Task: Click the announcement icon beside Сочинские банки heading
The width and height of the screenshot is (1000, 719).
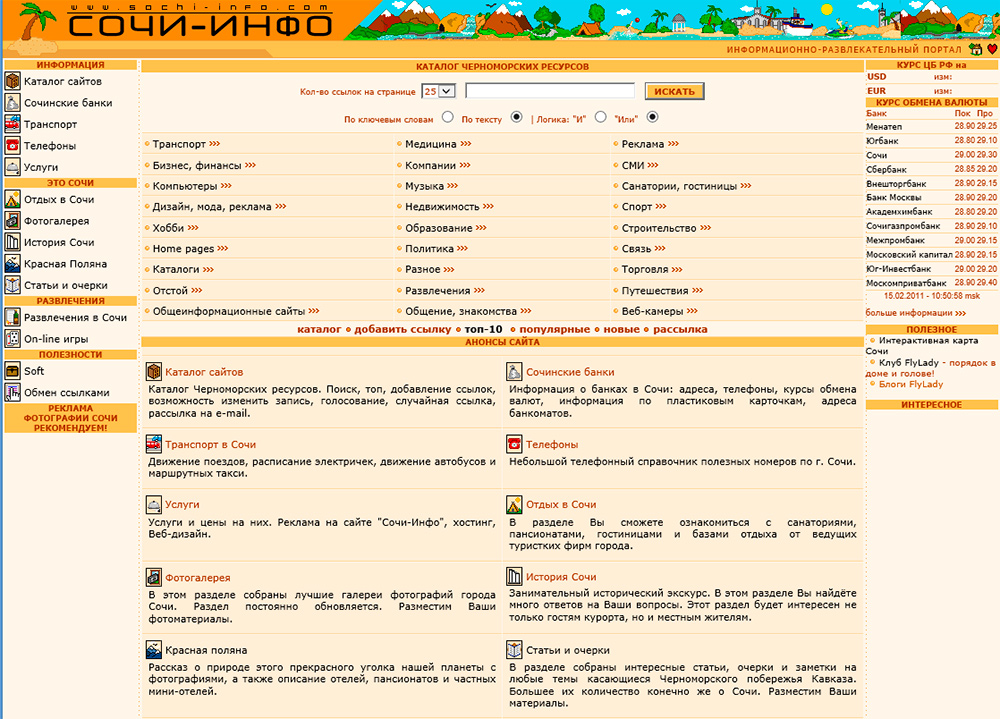Action: pyautogui.click(x=514, y=371)
